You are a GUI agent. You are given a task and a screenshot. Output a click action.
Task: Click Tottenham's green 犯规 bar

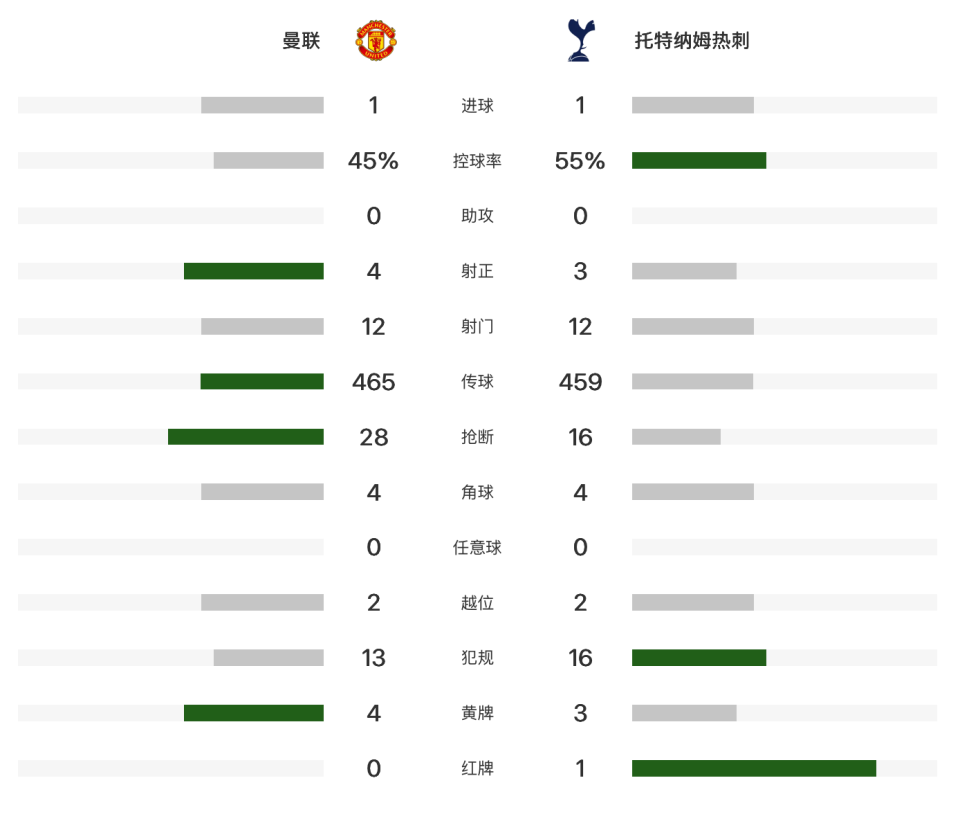click(x=699, y=658)
